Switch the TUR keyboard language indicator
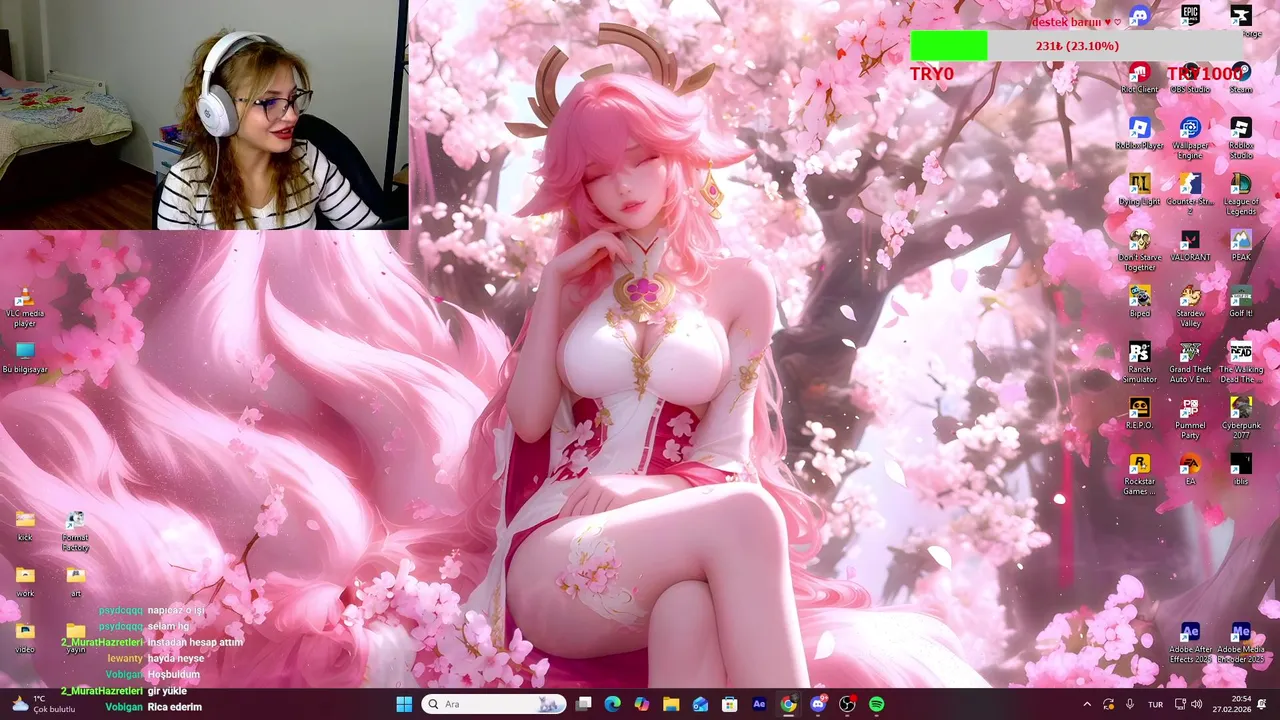 1155,704
